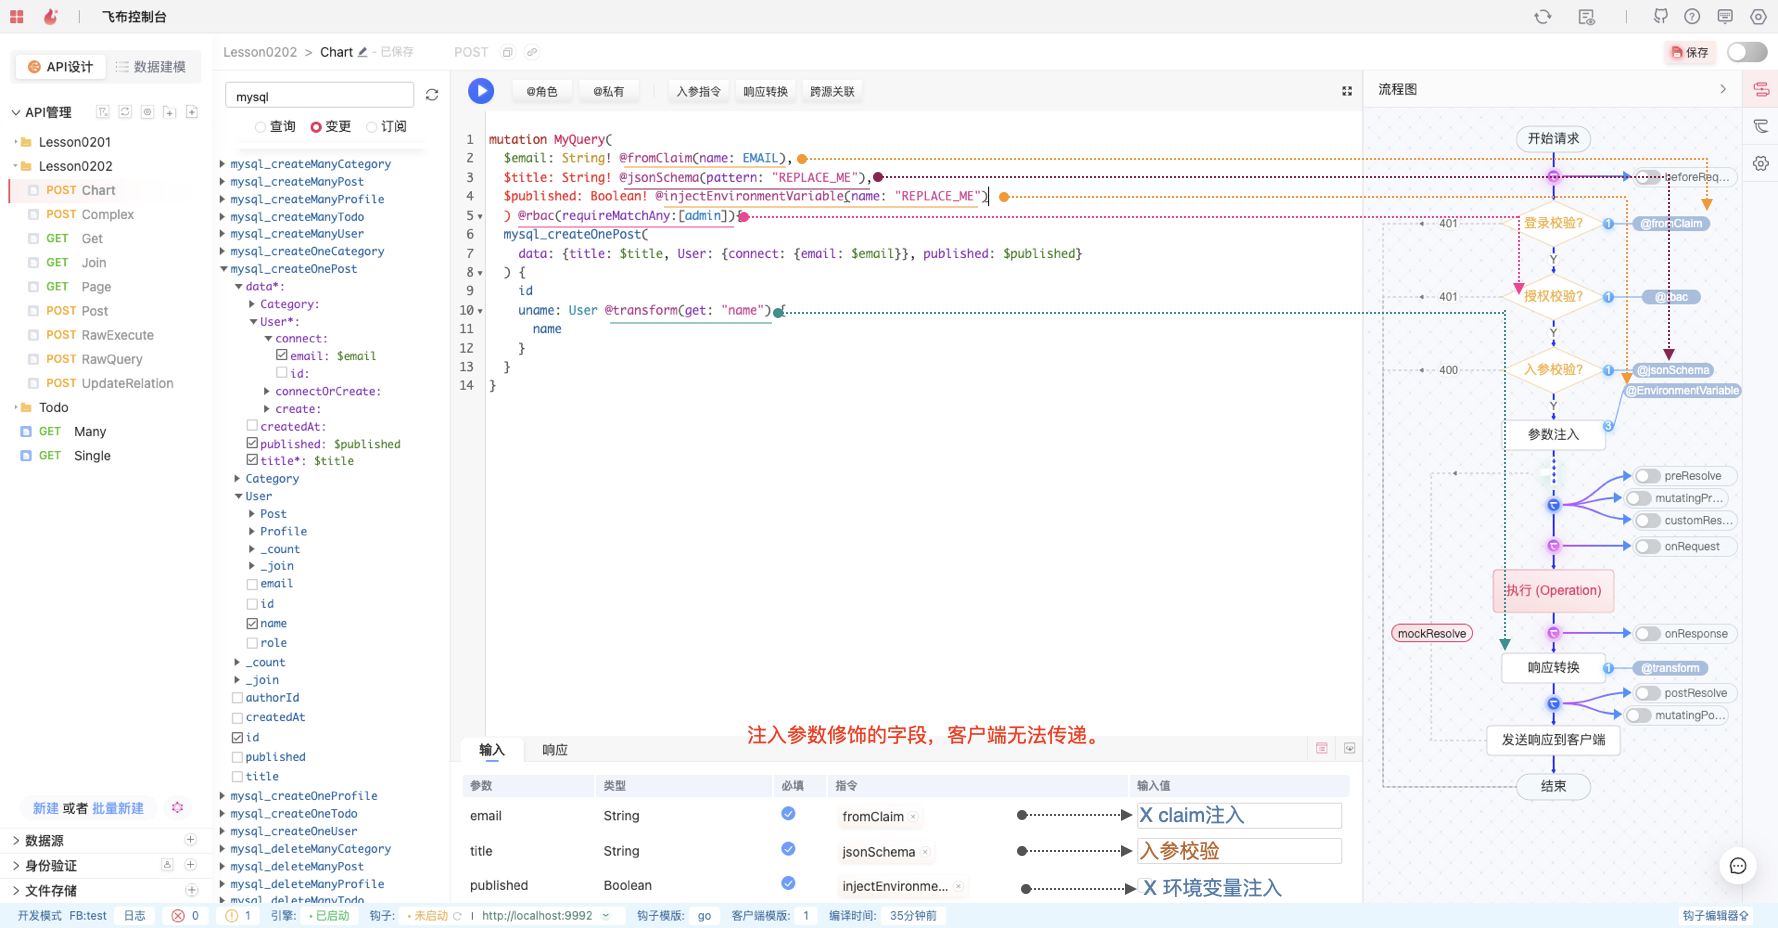1778x928 pixels.
Task: Click the GitHub icon in top bar
Action: tap(1661, 16)
